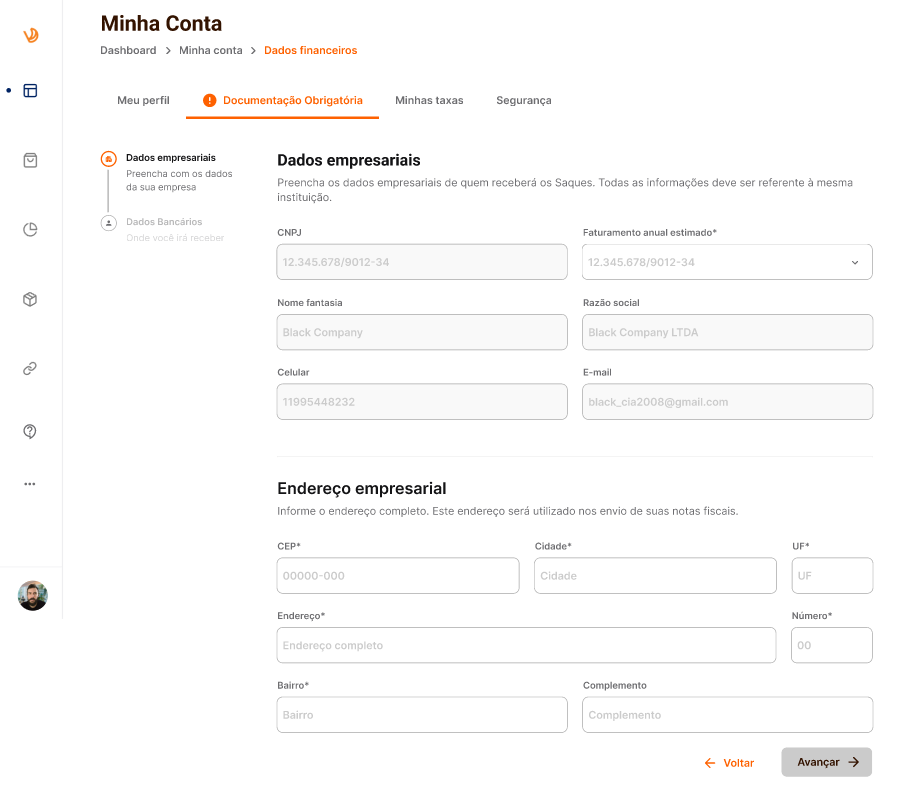Open the shopping bag icon in sidebar
The height and width of the screenshot is (785, 904).
click(x=30, y=160)
